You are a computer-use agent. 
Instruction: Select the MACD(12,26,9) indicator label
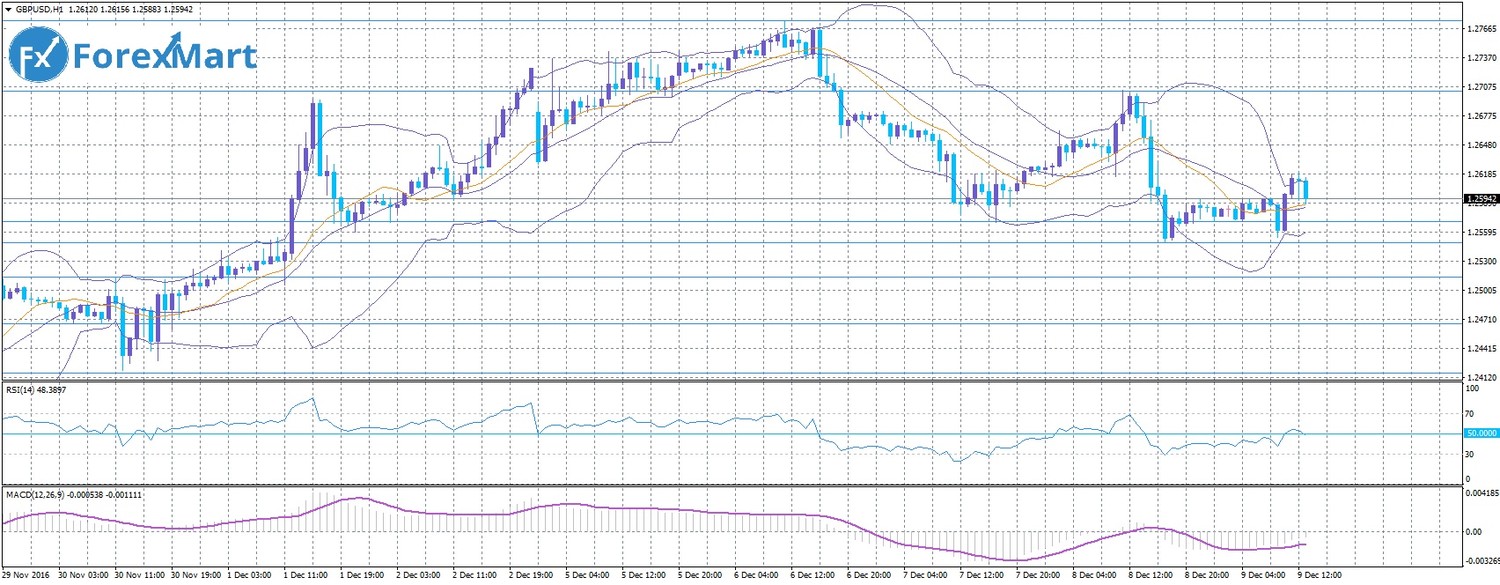click(37, 494)
